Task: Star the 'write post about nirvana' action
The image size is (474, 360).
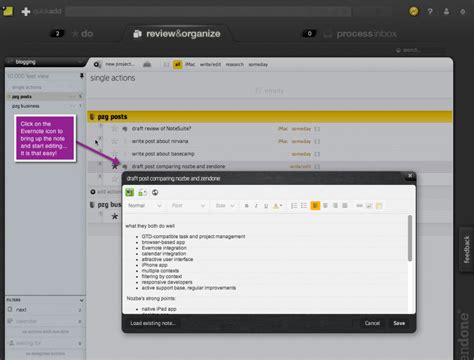Action: (115, 141)
